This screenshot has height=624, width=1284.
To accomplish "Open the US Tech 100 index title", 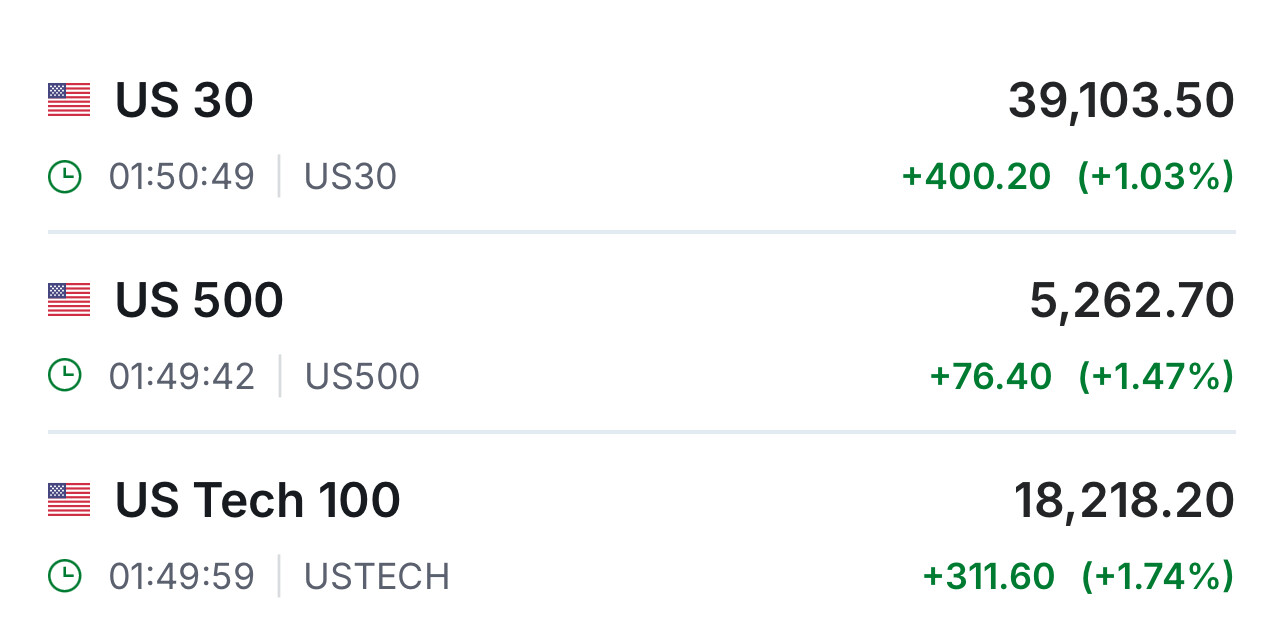I will (x=257, y=500).
